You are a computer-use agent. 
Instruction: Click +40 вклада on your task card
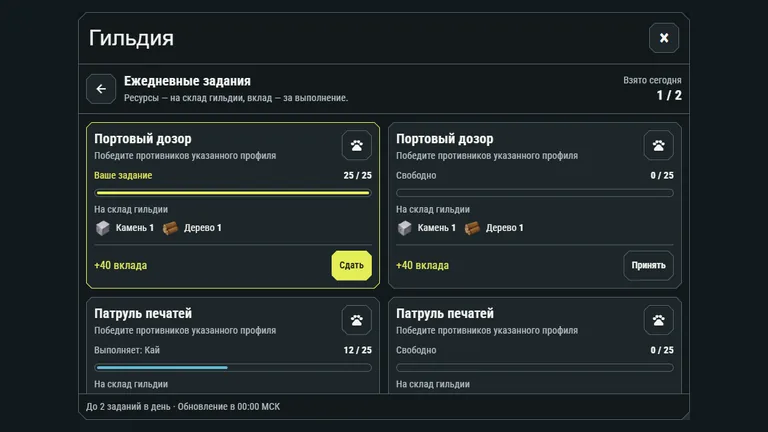tap(120, 265)
